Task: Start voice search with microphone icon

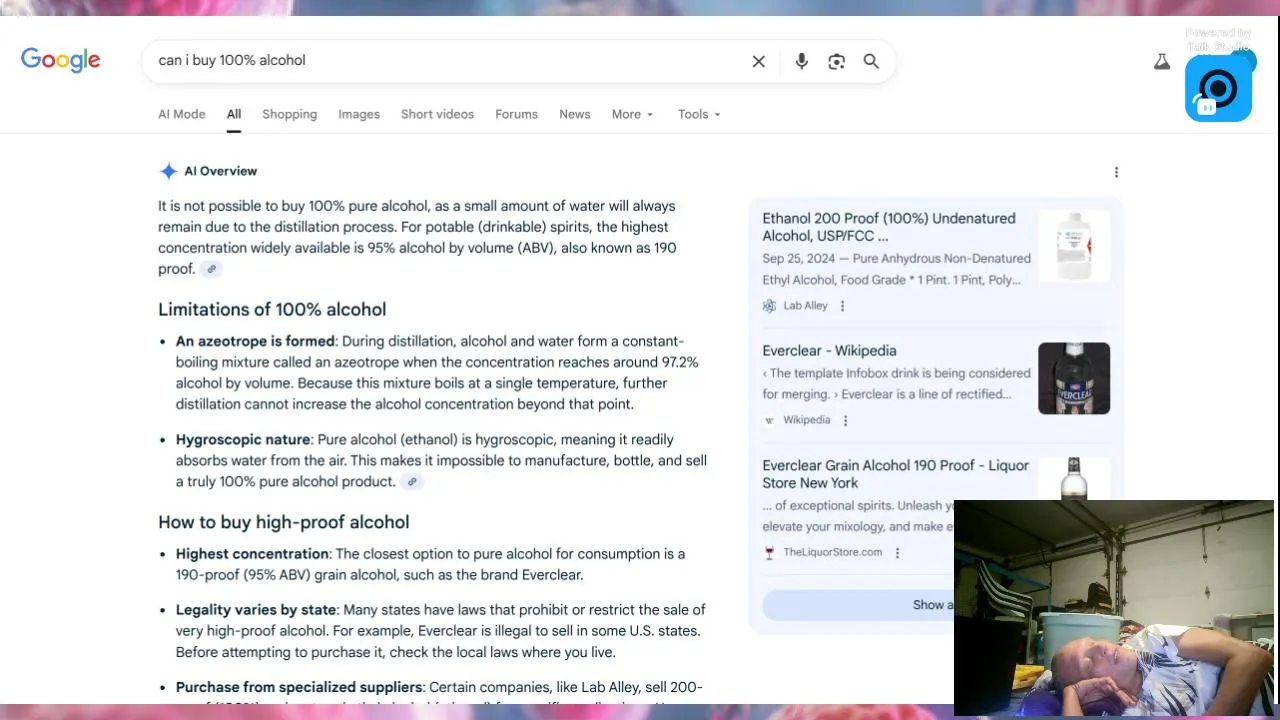Action: click(801, 61)
